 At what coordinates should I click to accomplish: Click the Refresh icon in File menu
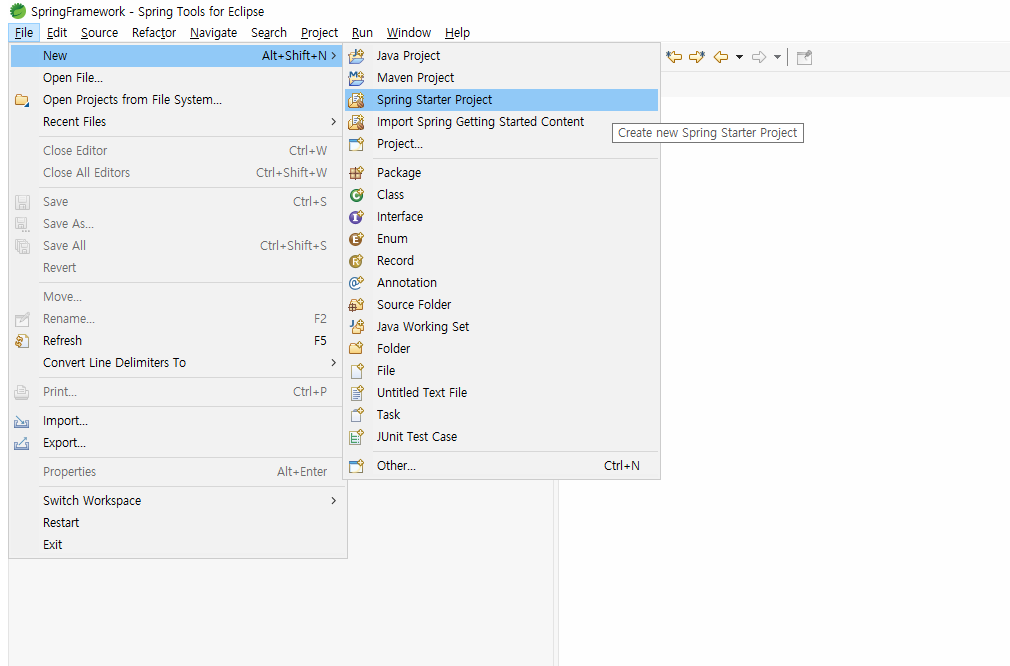click(x=22, y=341)
